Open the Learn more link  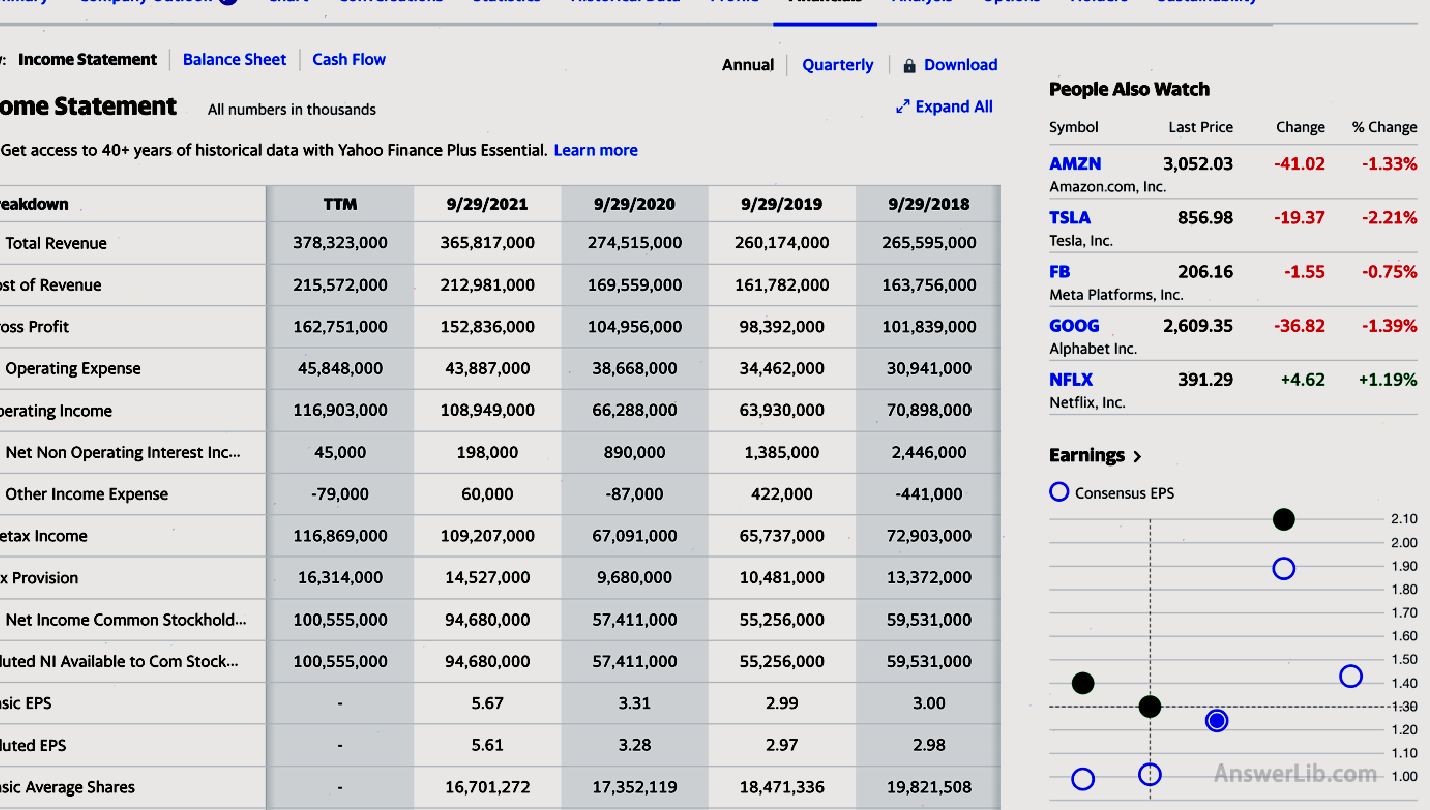pyautogui.click(x=596, y=150)
